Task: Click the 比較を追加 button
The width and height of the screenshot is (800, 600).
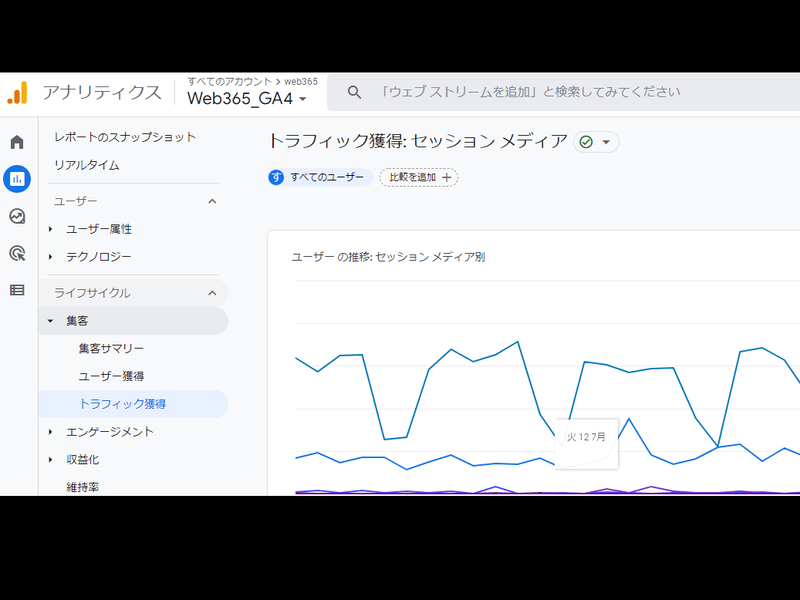Action: click(x=419, y=177)
